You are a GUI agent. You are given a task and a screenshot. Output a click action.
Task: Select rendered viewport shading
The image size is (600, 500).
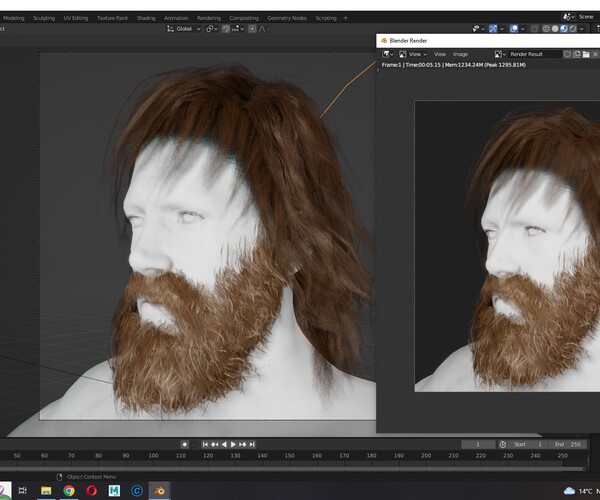coord(572,29)
